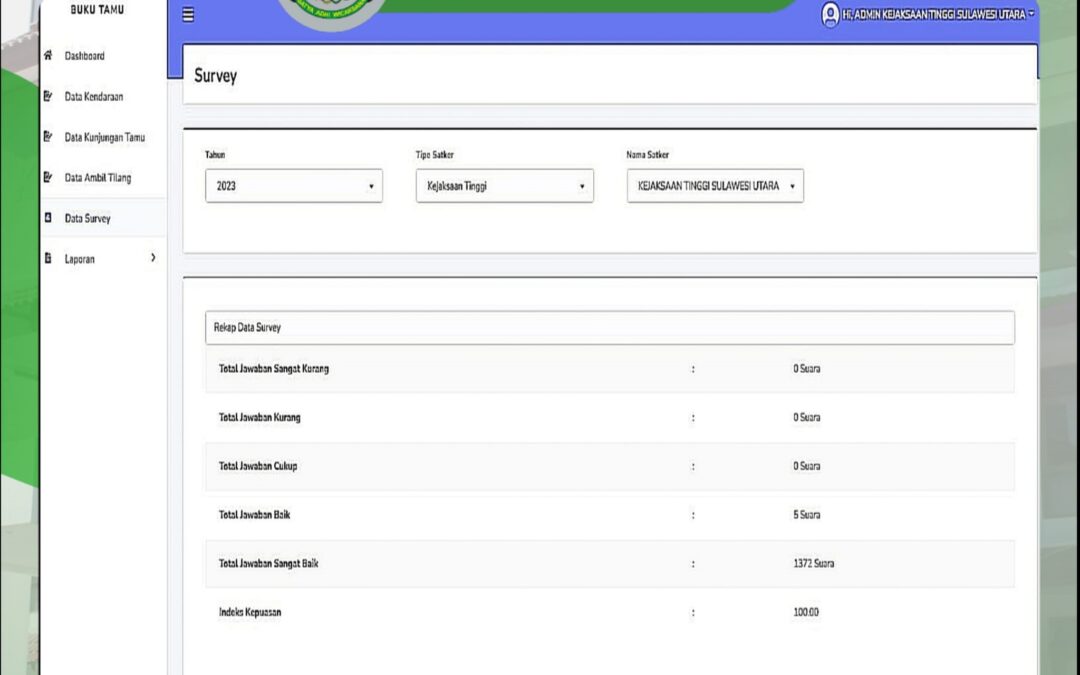Select the Total Jawaban Sangat Baik row
This screenshot has width=1080, height=675.
point(609,564)
